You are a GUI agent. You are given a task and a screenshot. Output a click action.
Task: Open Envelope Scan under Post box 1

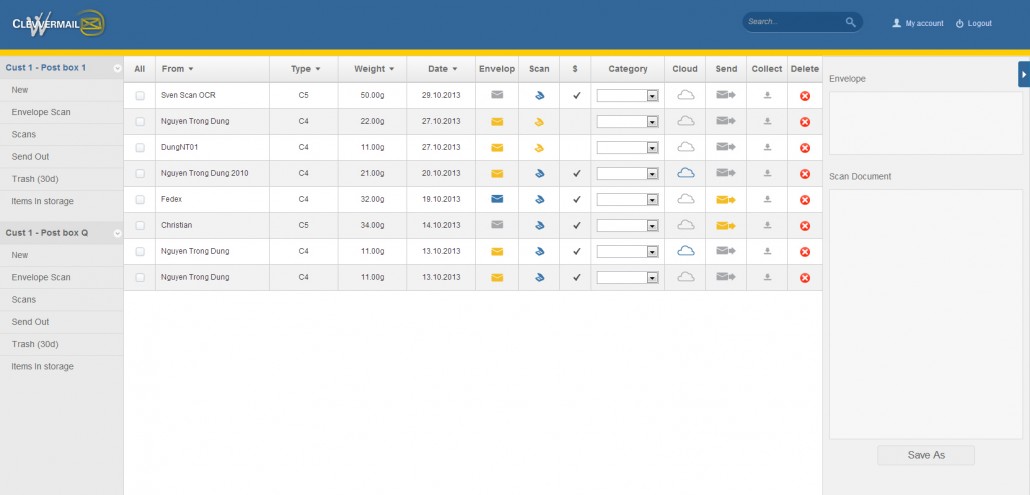pos(40,112)
